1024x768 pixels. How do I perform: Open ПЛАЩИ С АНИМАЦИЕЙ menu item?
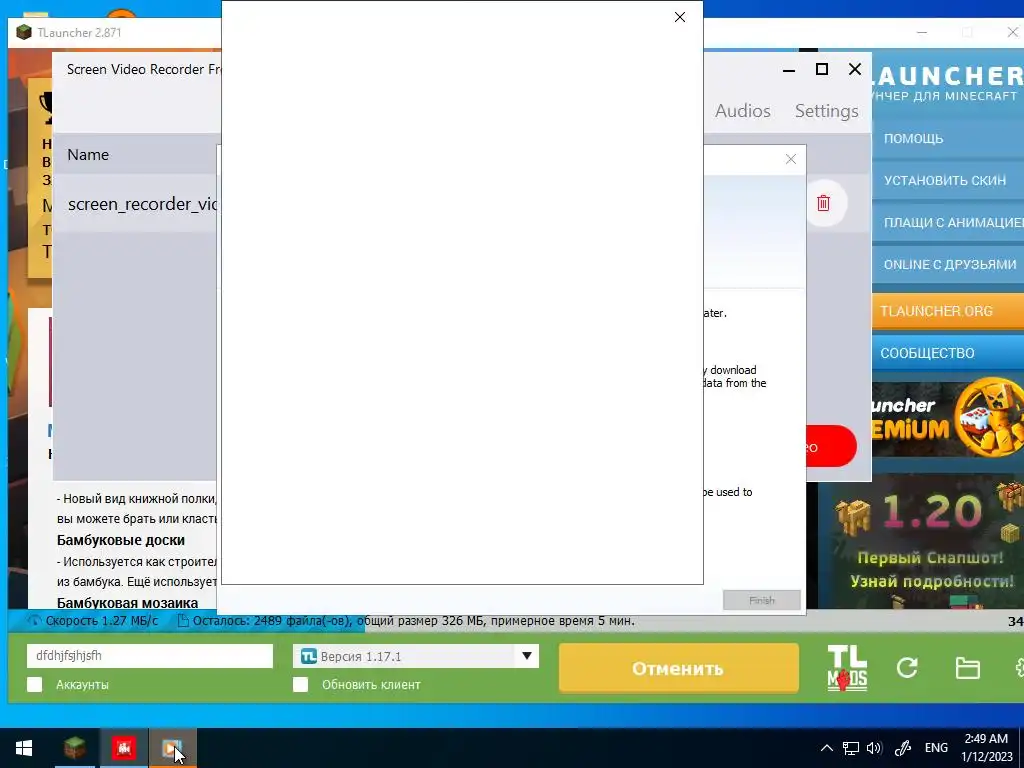[x=948, y=223]
